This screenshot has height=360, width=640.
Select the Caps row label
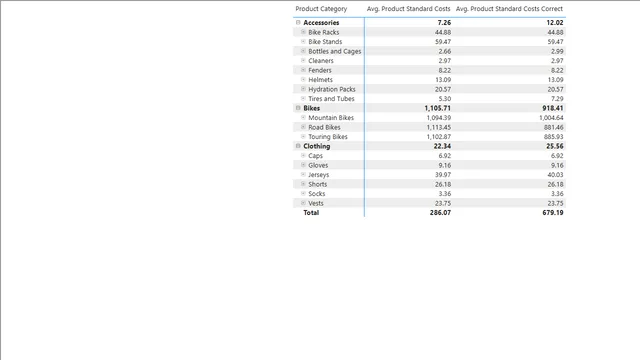316,156
